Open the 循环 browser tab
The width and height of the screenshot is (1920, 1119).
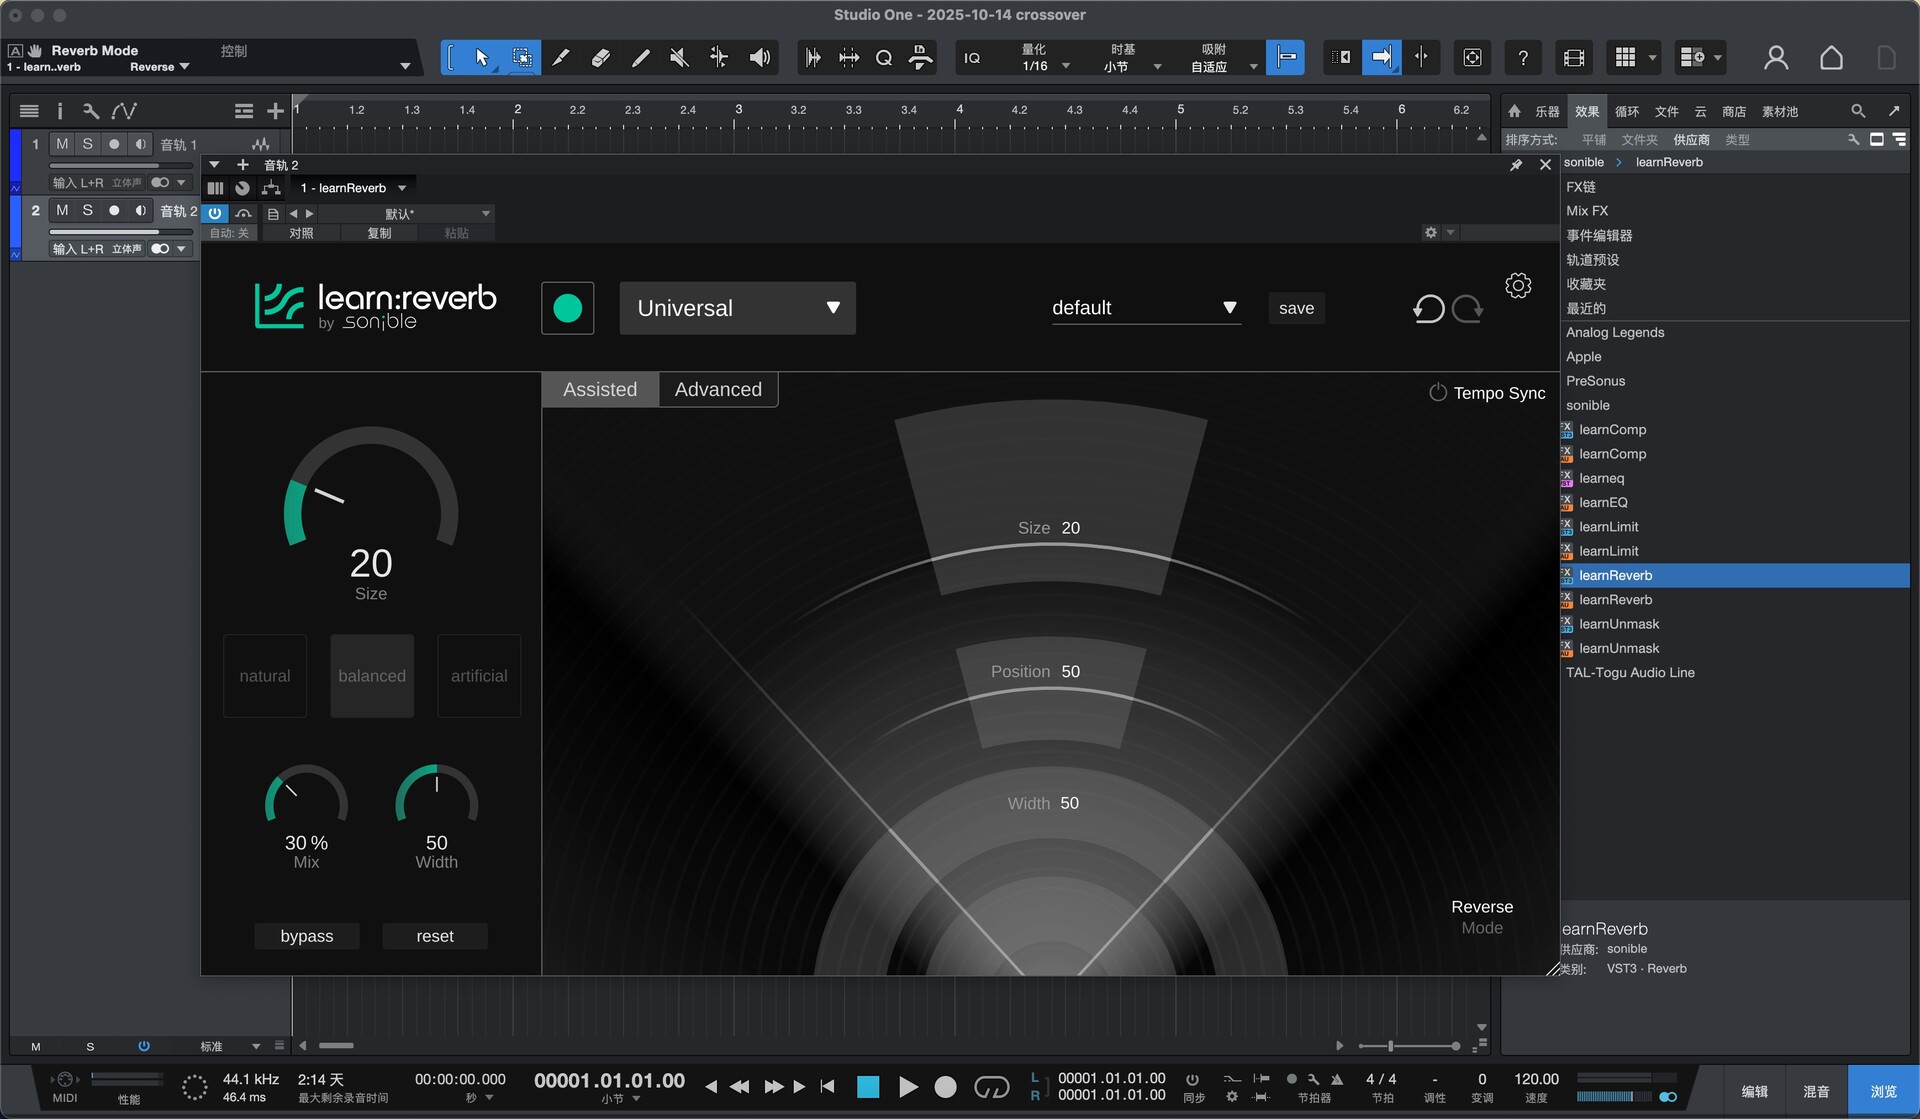[1627, 111]
